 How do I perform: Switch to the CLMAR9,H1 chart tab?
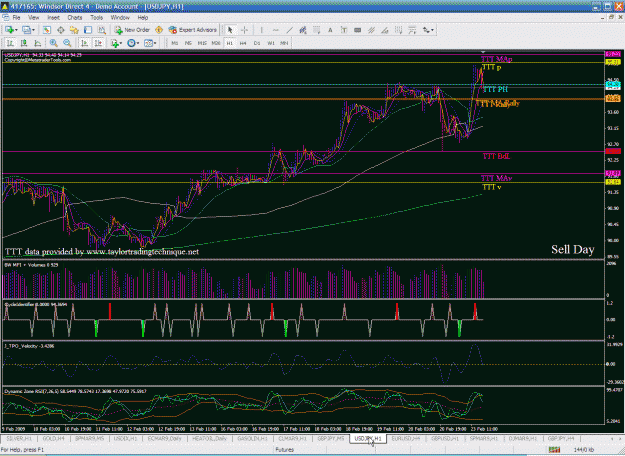[x=292, y=438]
